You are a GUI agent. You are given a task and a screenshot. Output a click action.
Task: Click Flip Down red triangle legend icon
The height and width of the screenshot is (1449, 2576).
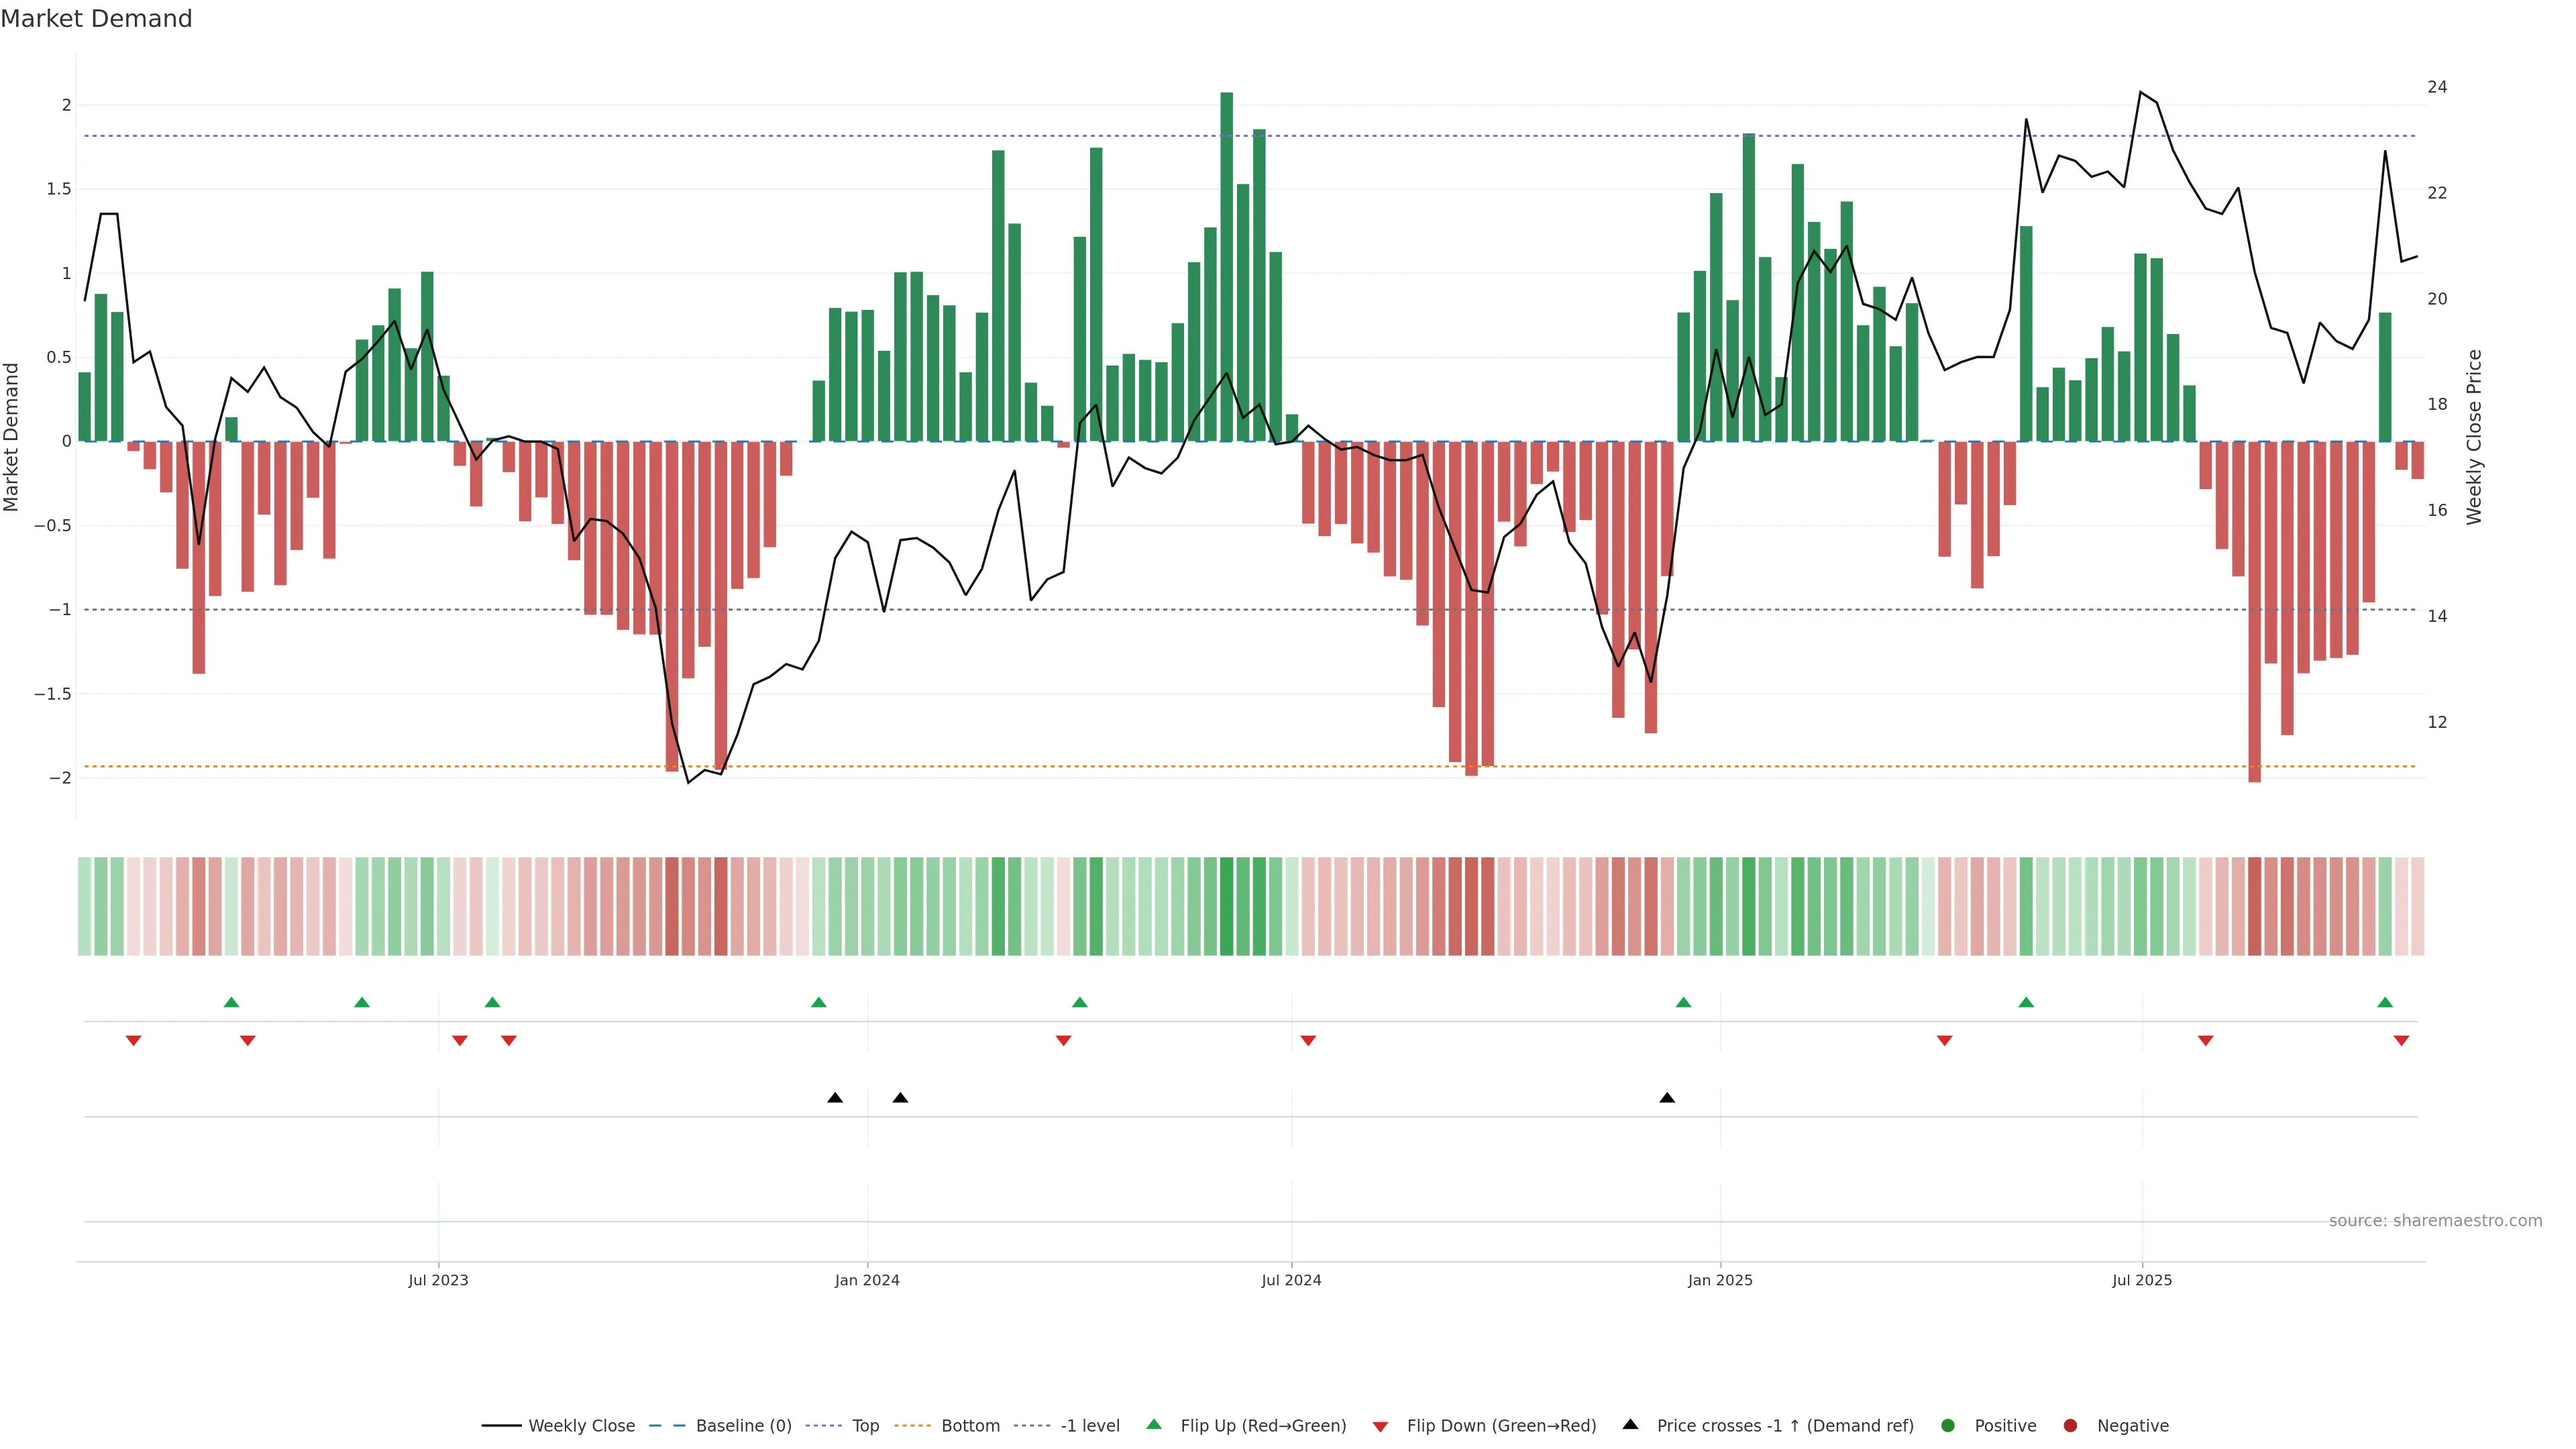click(1380, 1426)
